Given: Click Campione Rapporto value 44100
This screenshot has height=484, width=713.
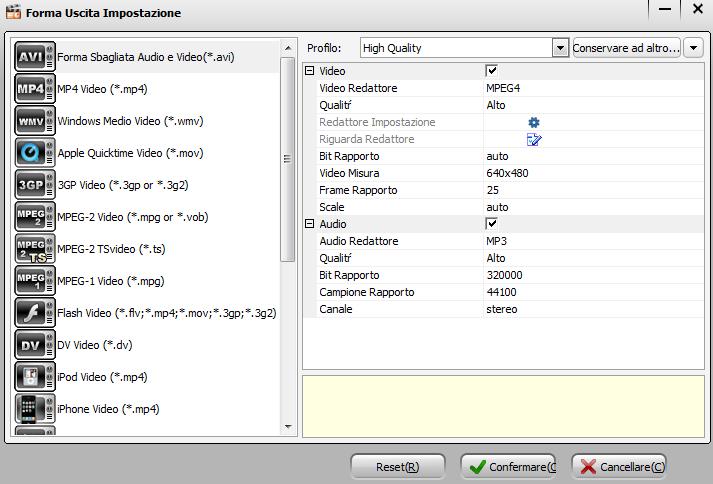Looking at the screenshot, I should [x=502, y=292].
